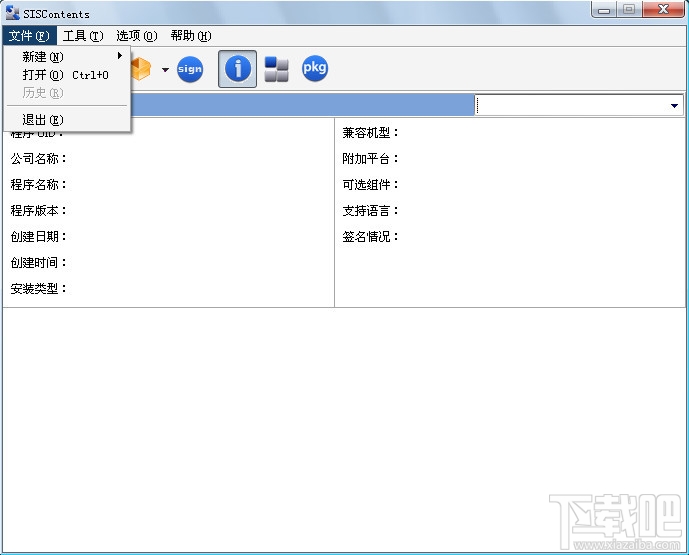Viewport: 689px width, 555px height.
Task: Select the blue info toolbar button
Action: [237, 69]
